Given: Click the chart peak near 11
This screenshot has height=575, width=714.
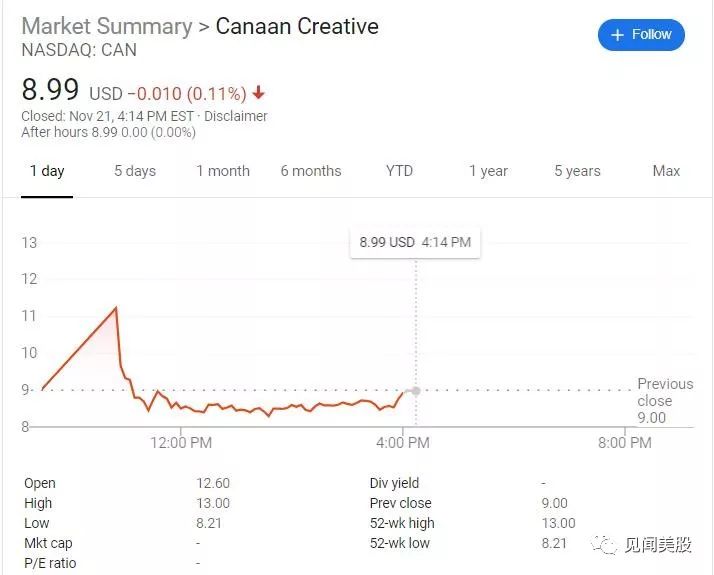Looking at the screenshot, I should pyautogui.click(x=116, y=308).
